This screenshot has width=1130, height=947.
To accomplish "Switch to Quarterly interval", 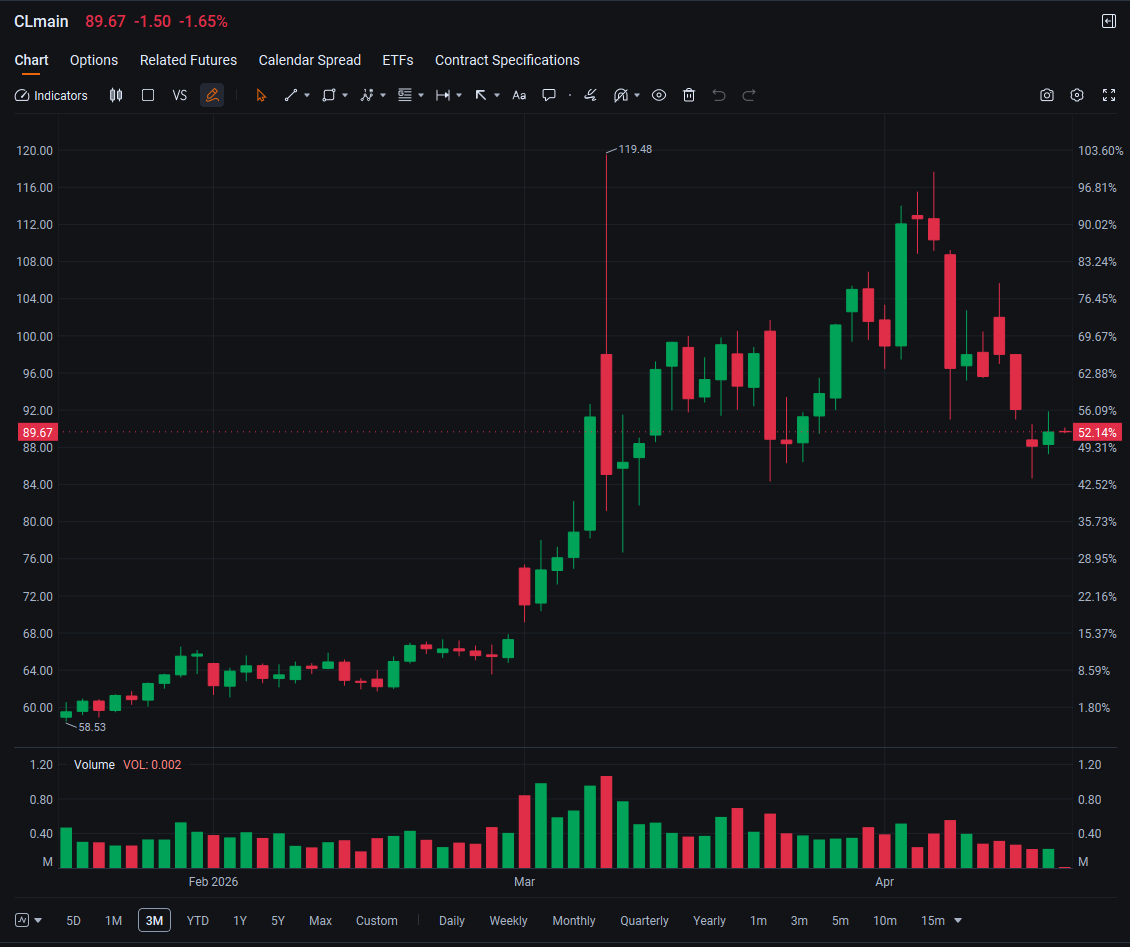I will 644,920.
